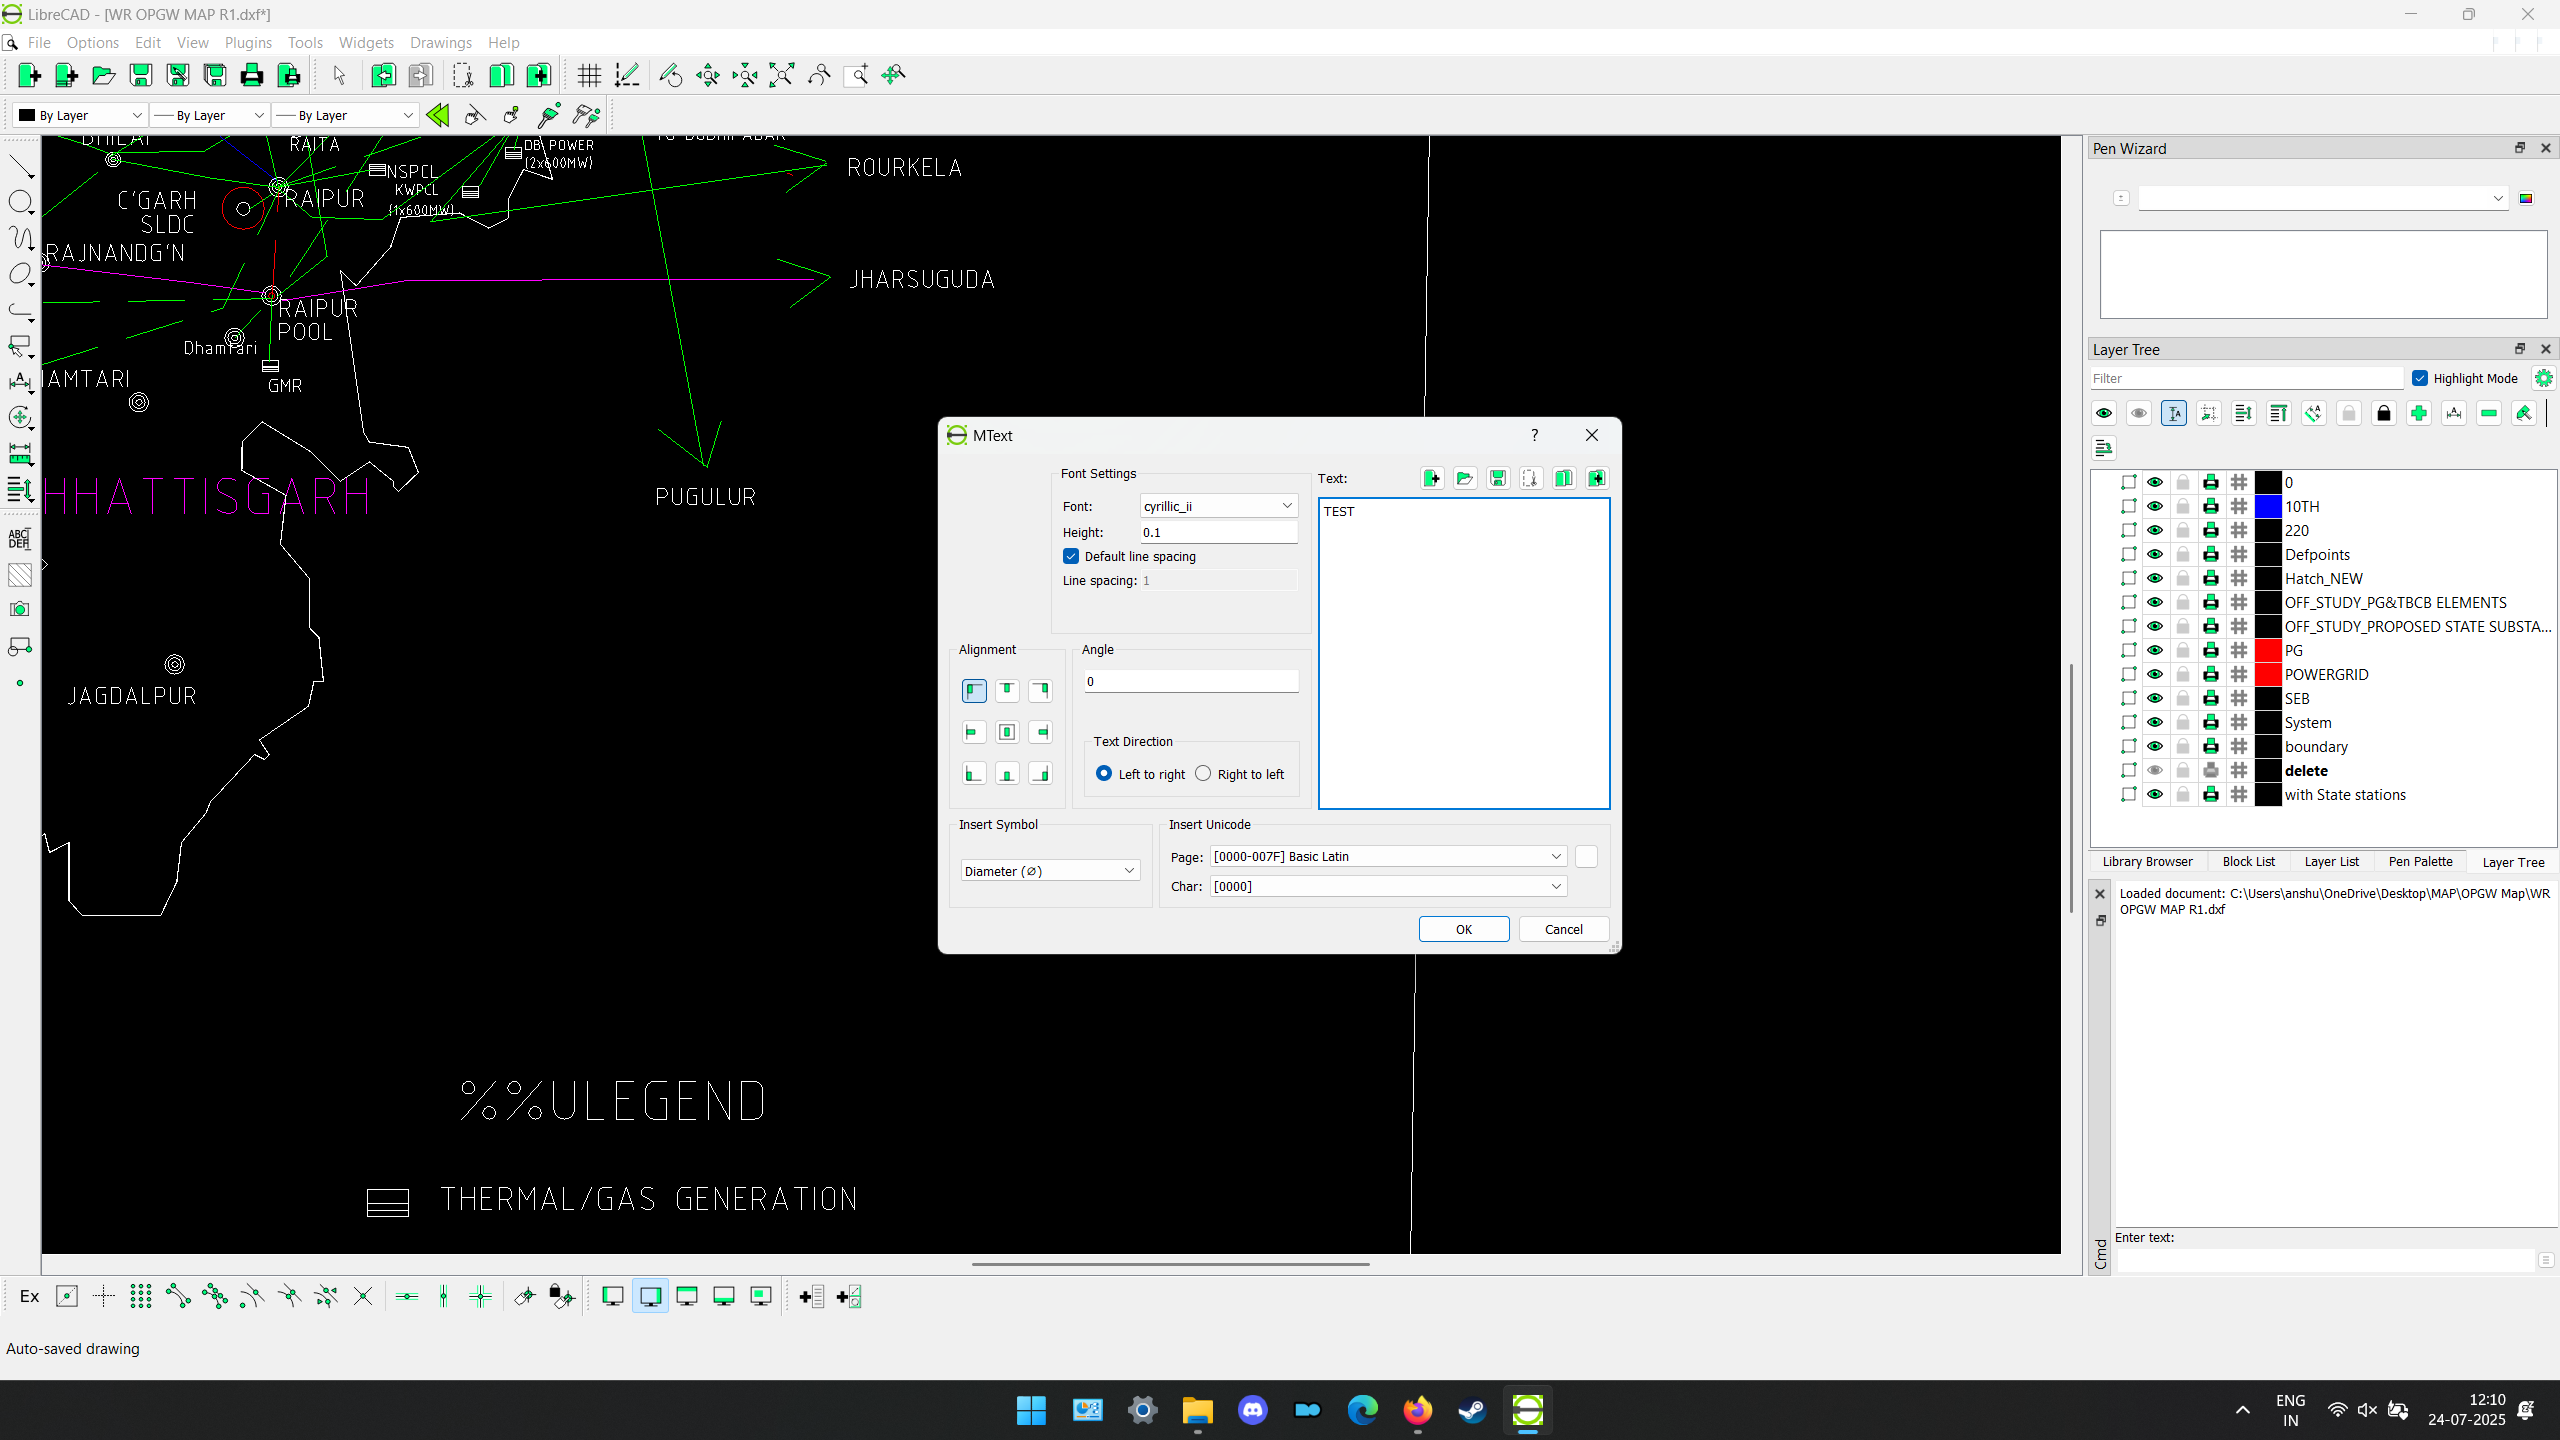Select the Circle tool in left toolbar
Image resolution: width=2560 pixels, height=1440 pixels.
point(21,203)
